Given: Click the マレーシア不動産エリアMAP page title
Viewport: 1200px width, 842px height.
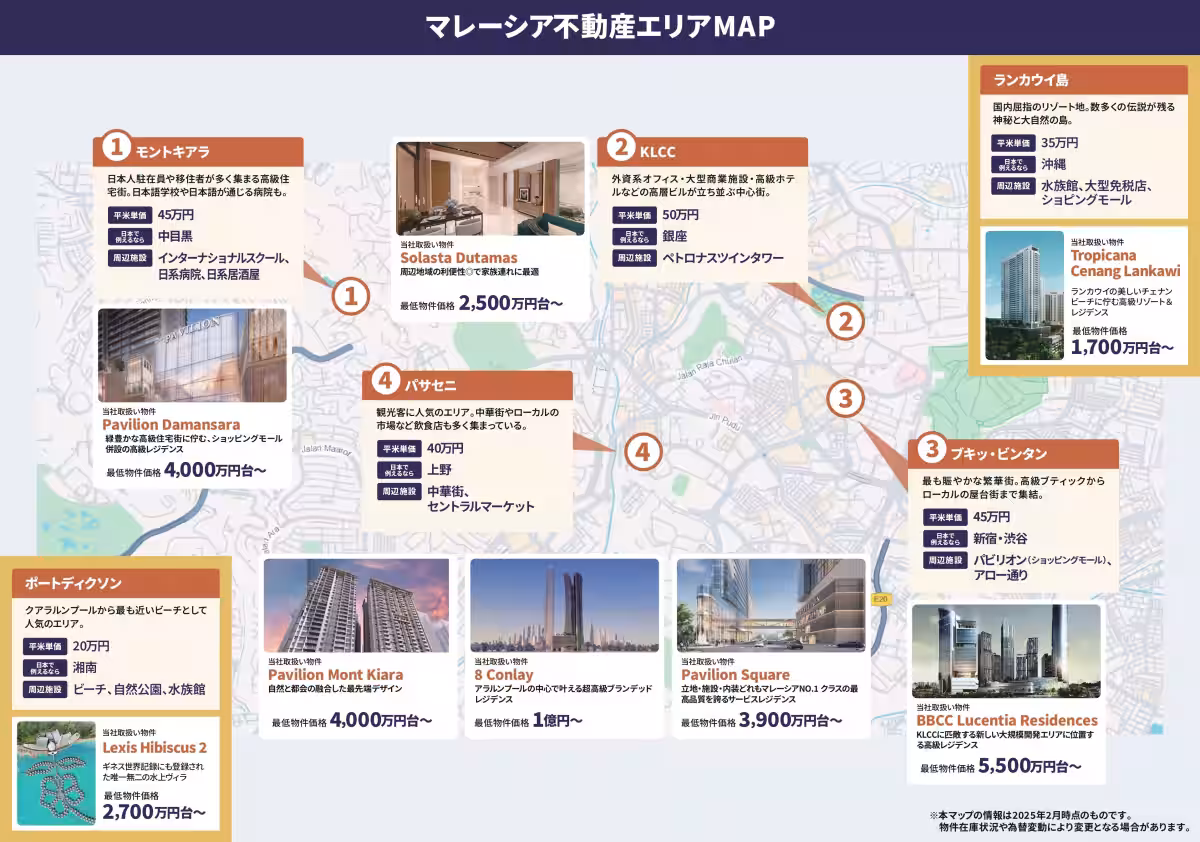Looking at the screenshot, I should click(x=600, y=26).
